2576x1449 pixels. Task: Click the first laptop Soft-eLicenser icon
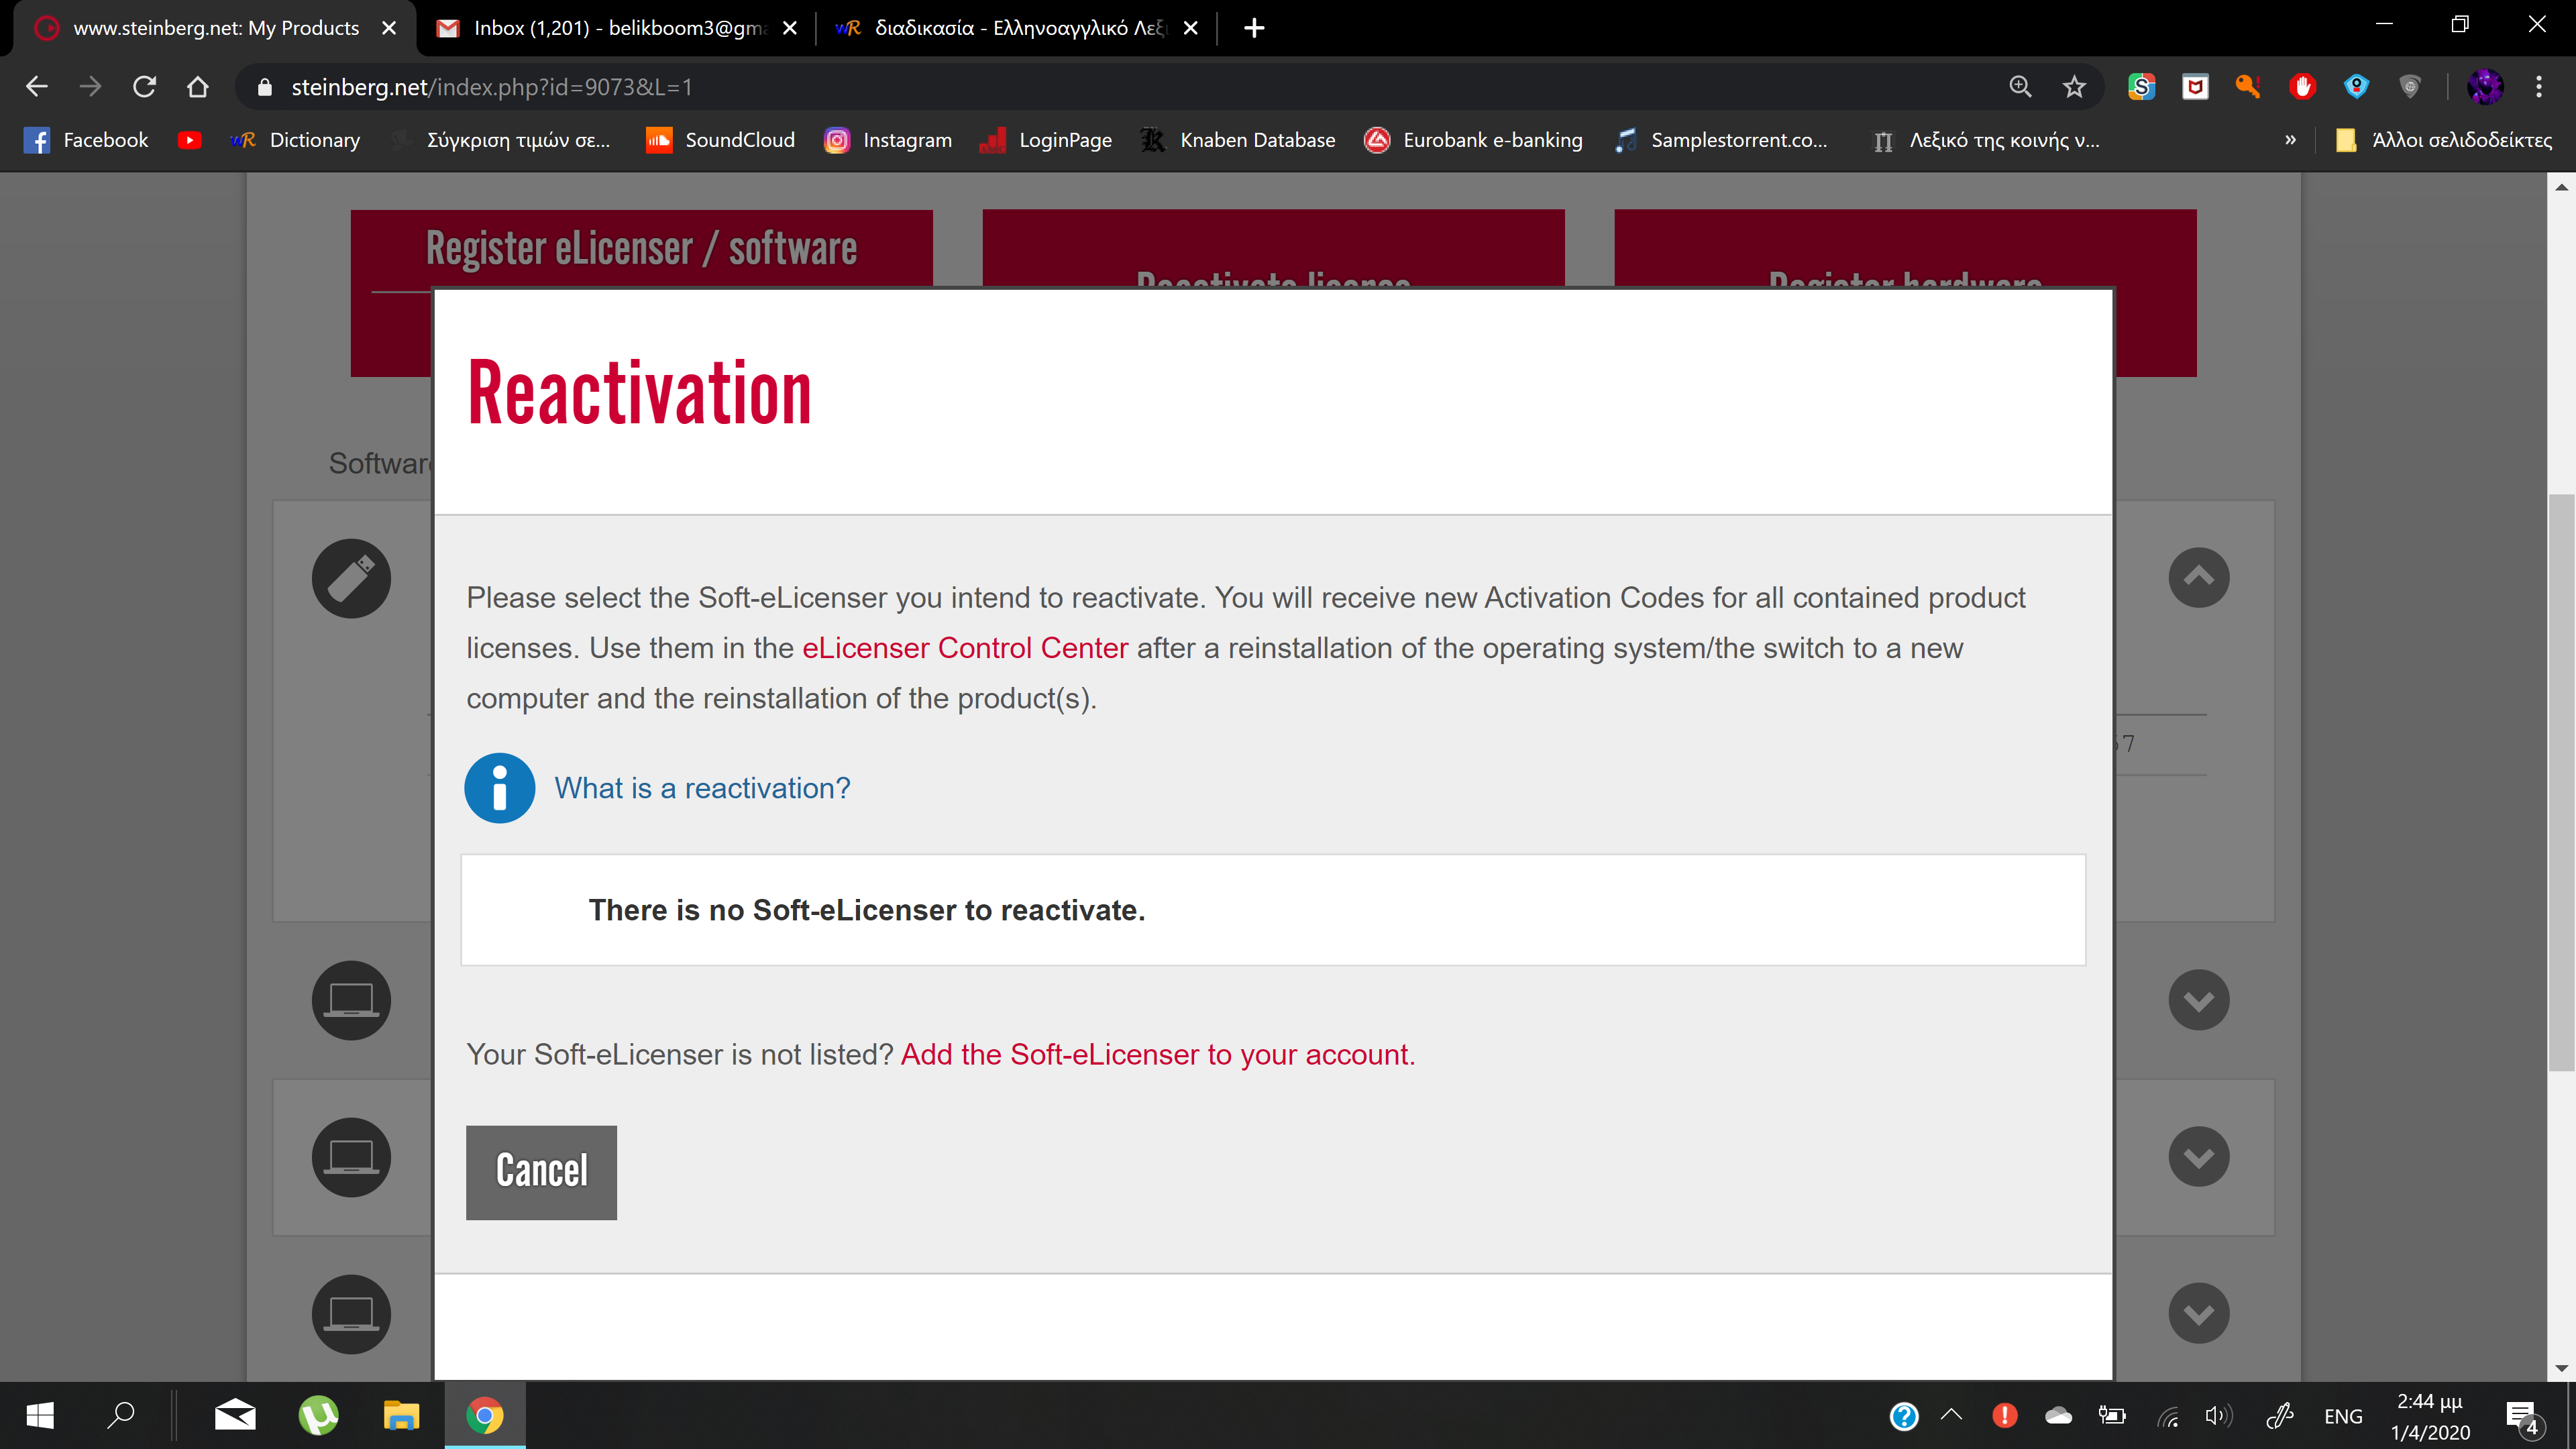pos(351,1000)
